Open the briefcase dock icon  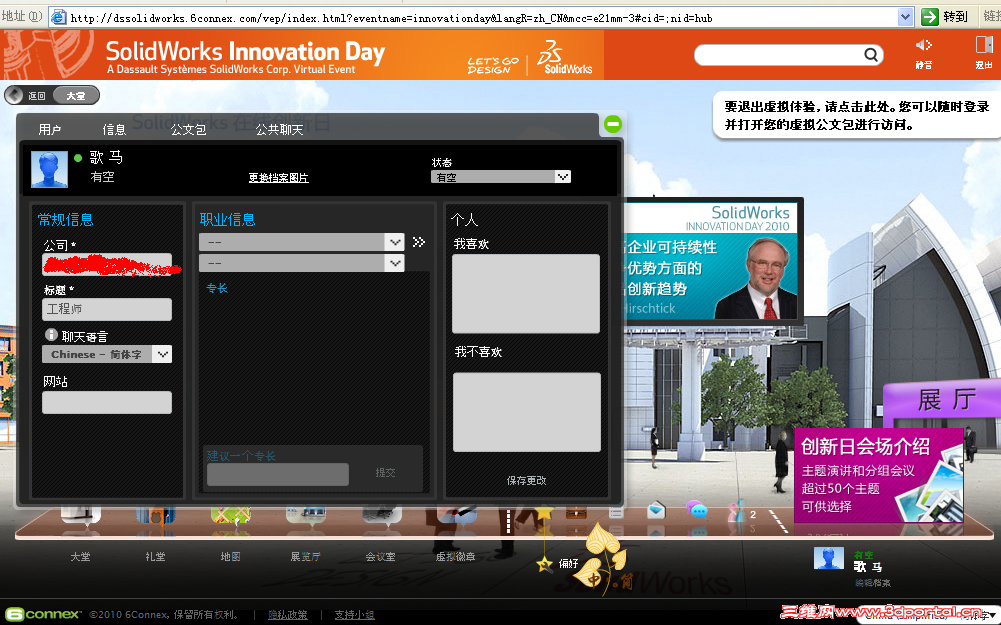(x=576, y=512)
